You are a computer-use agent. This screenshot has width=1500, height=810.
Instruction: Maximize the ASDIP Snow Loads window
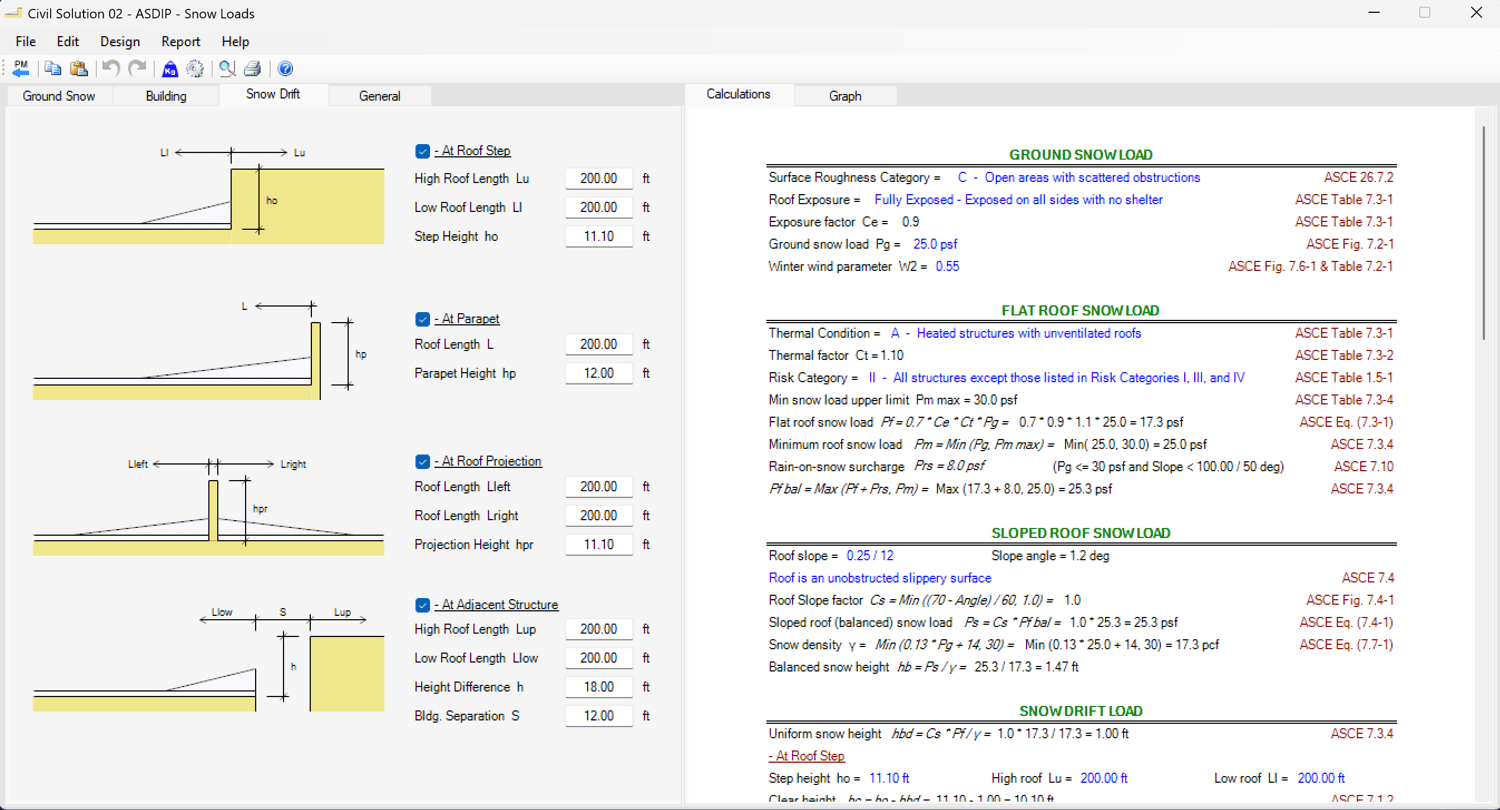[1425, 13]
